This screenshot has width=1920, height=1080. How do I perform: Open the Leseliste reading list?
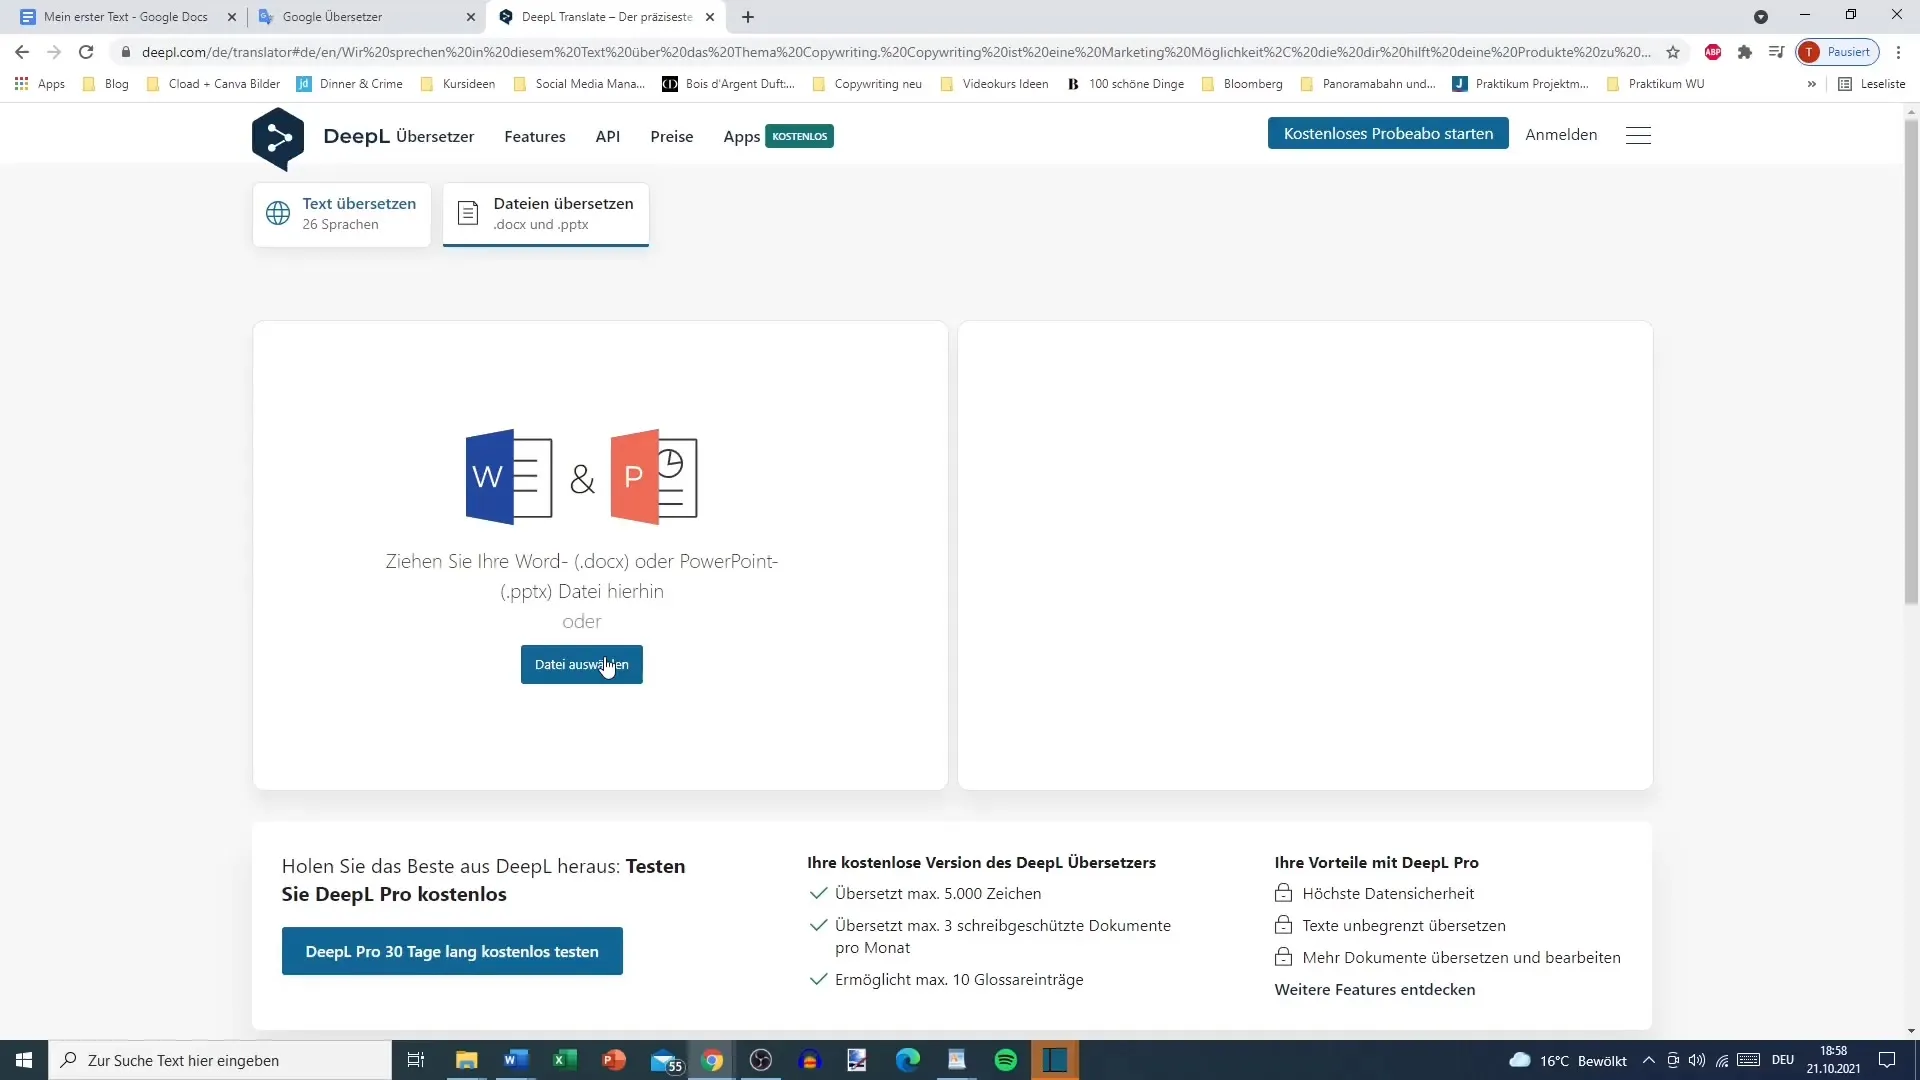click(x=1872, y=84)
